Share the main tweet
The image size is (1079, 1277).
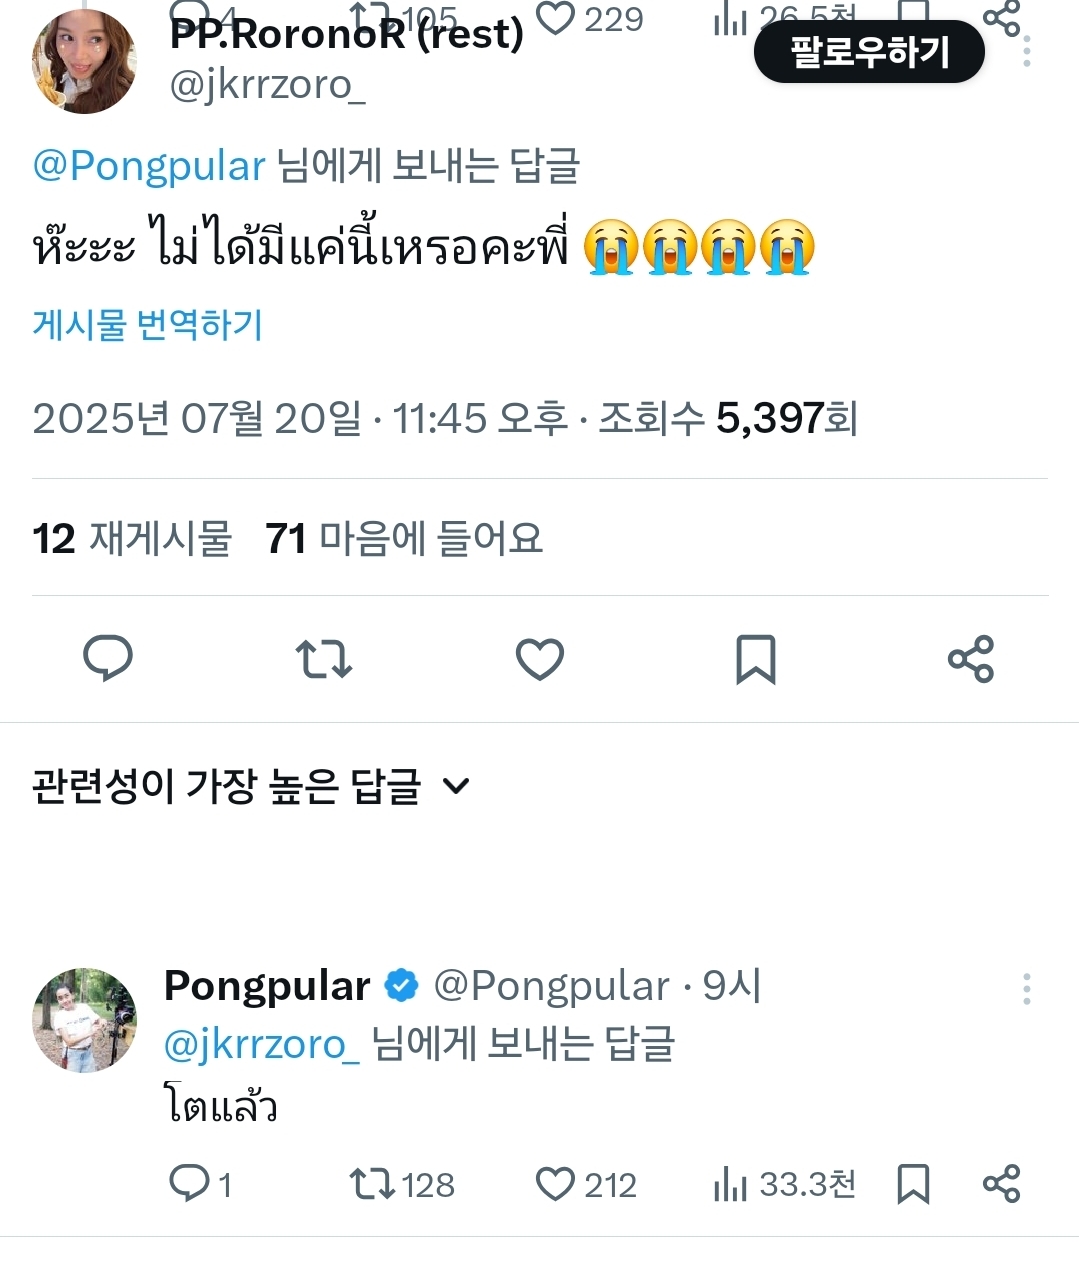[x=971, y=659]
